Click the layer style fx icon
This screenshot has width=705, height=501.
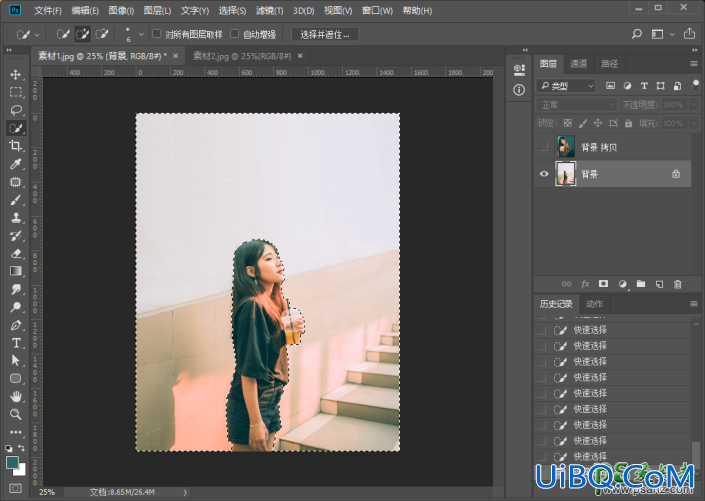pyautogui.click(x=585, y=284)
